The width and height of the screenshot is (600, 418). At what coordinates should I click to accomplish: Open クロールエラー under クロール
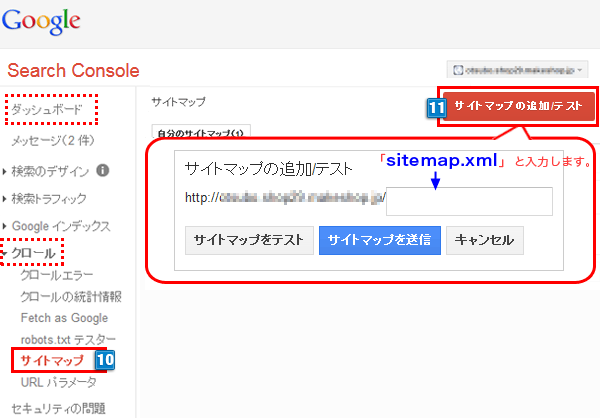[57, 275]
